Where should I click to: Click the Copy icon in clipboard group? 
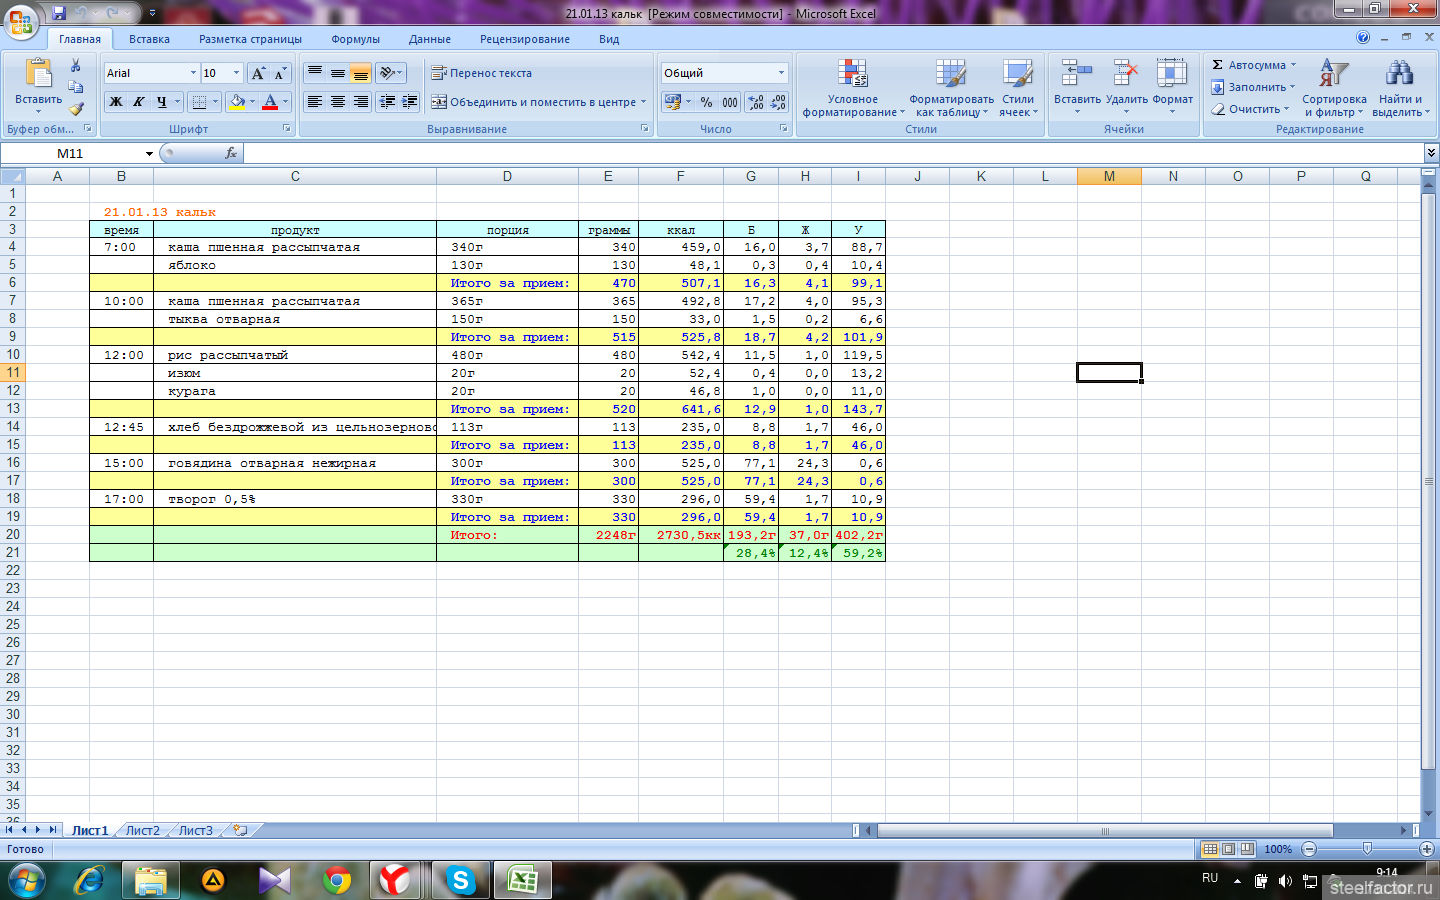coord(76,87)
